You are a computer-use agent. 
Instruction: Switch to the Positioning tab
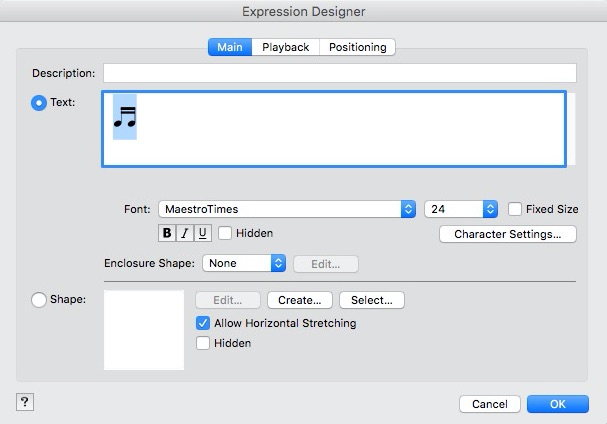click(x=358, y=47)
